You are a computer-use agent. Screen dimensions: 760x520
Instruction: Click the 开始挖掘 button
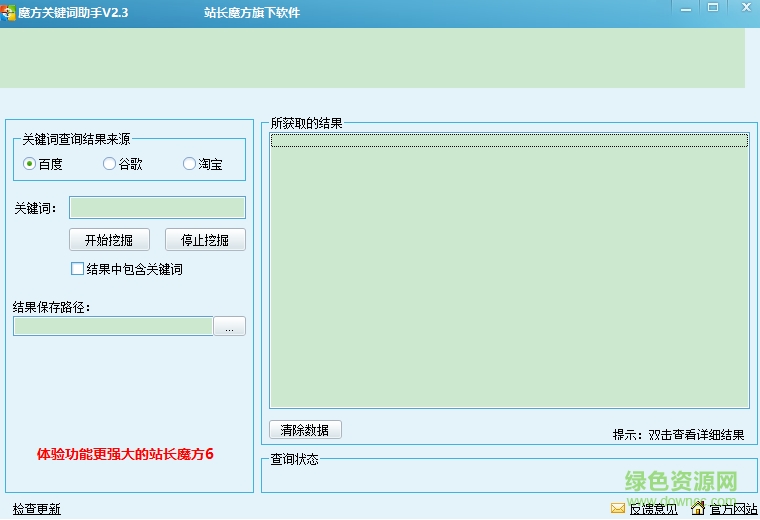(x=109, y=240)
